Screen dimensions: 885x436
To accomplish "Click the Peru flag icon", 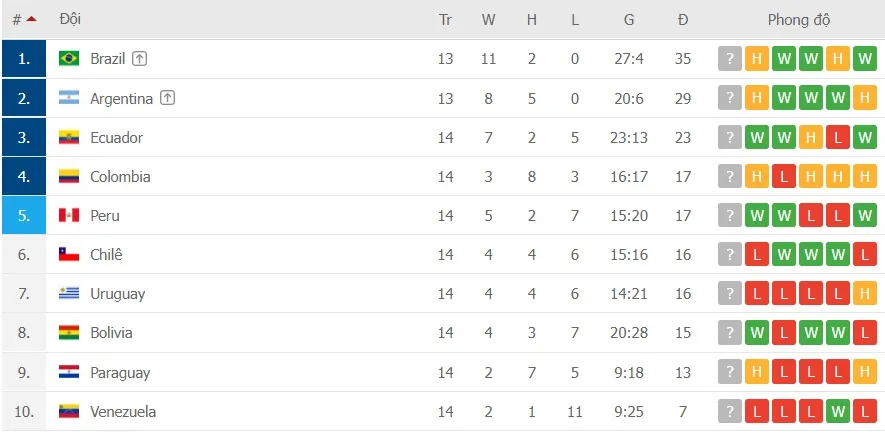I will point(69,215).
